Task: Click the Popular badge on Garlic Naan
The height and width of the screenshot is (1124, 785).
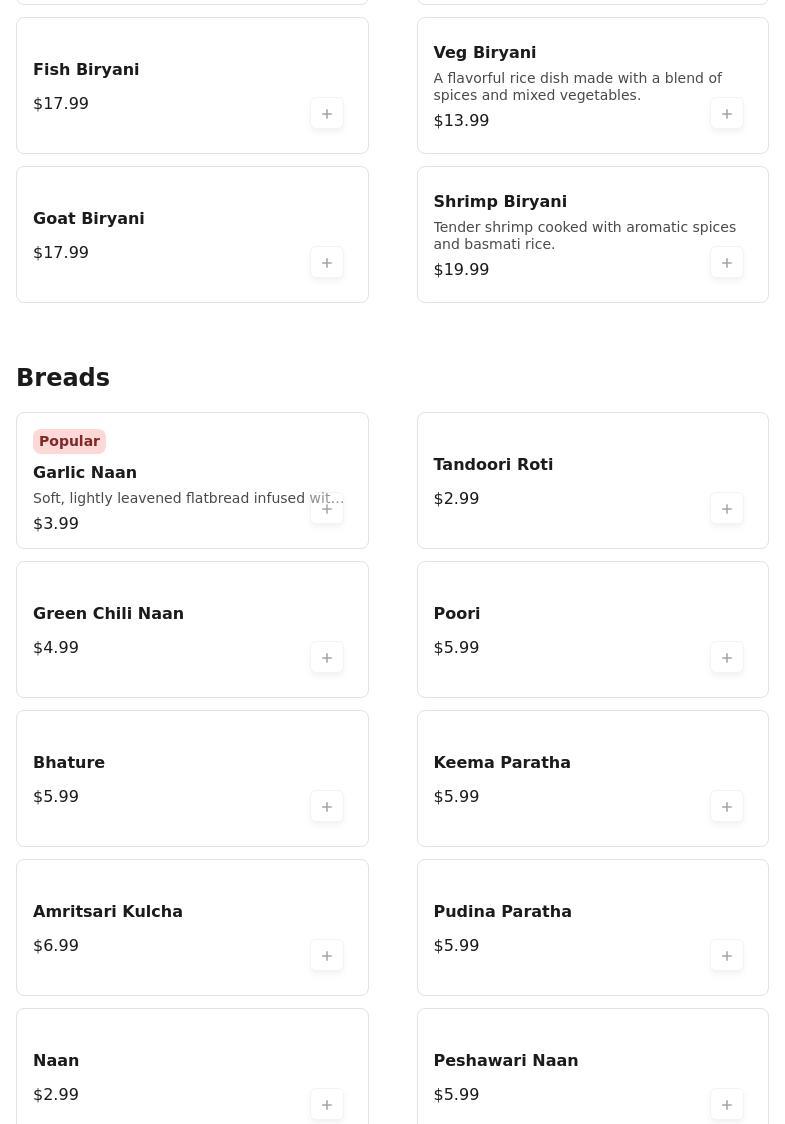Action: click(x=70, y=442)
